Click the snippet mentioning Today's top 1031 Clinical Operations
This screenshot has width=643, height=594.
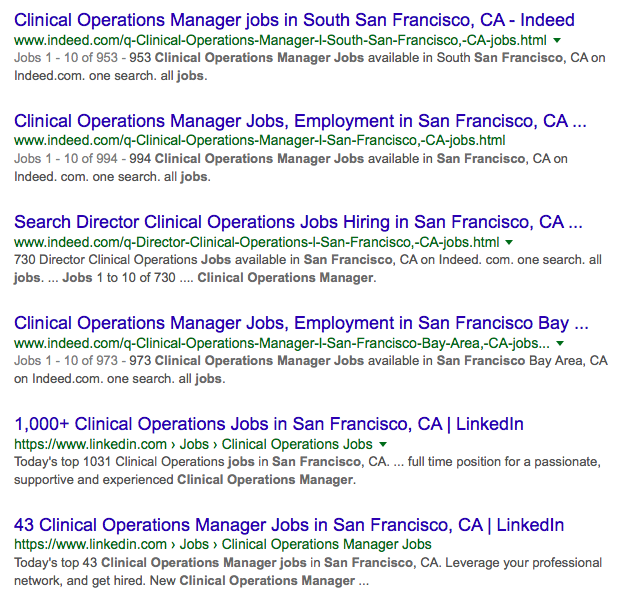[x=307, y=471]
